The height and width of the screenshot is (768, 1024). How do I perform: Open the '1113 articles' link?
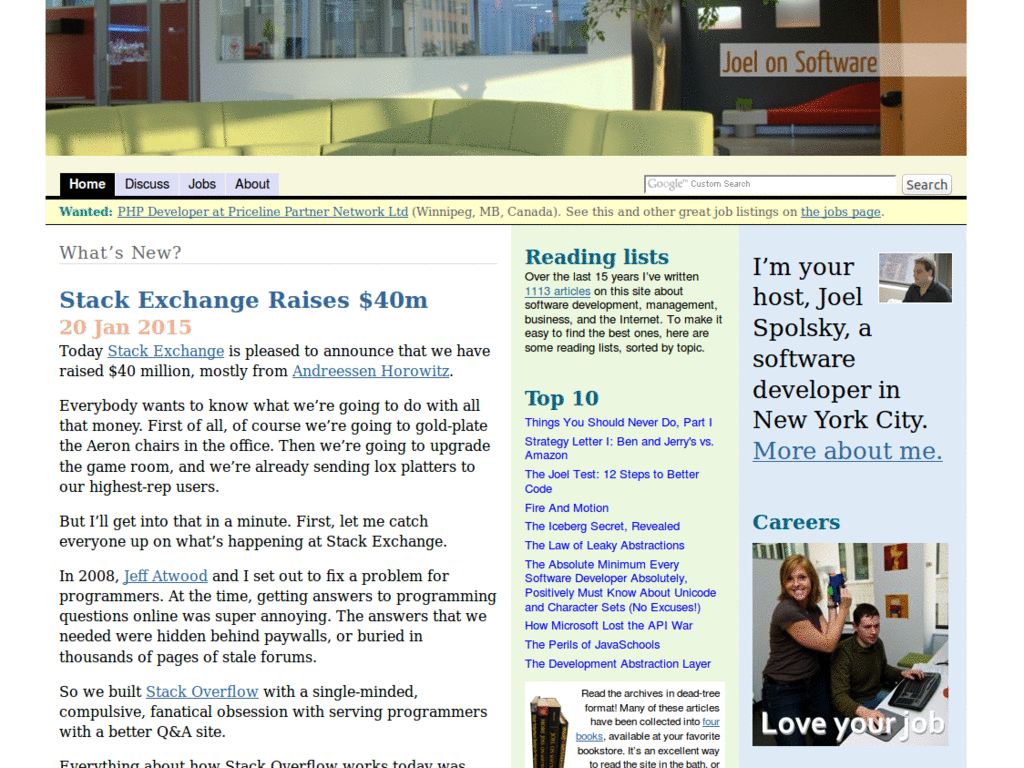(x=557, y=291)
